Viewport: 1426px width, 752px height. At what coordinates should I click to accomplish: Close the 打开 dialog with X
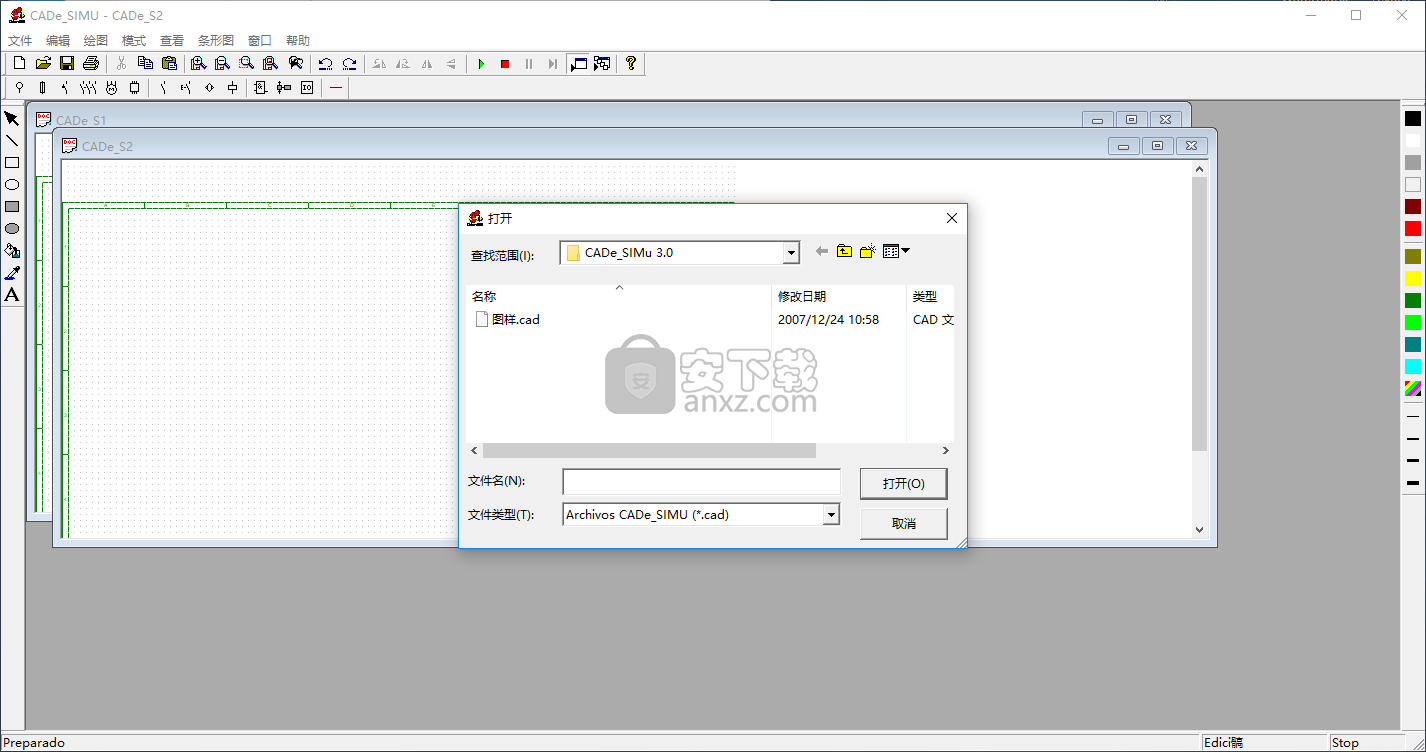(952, 218)
